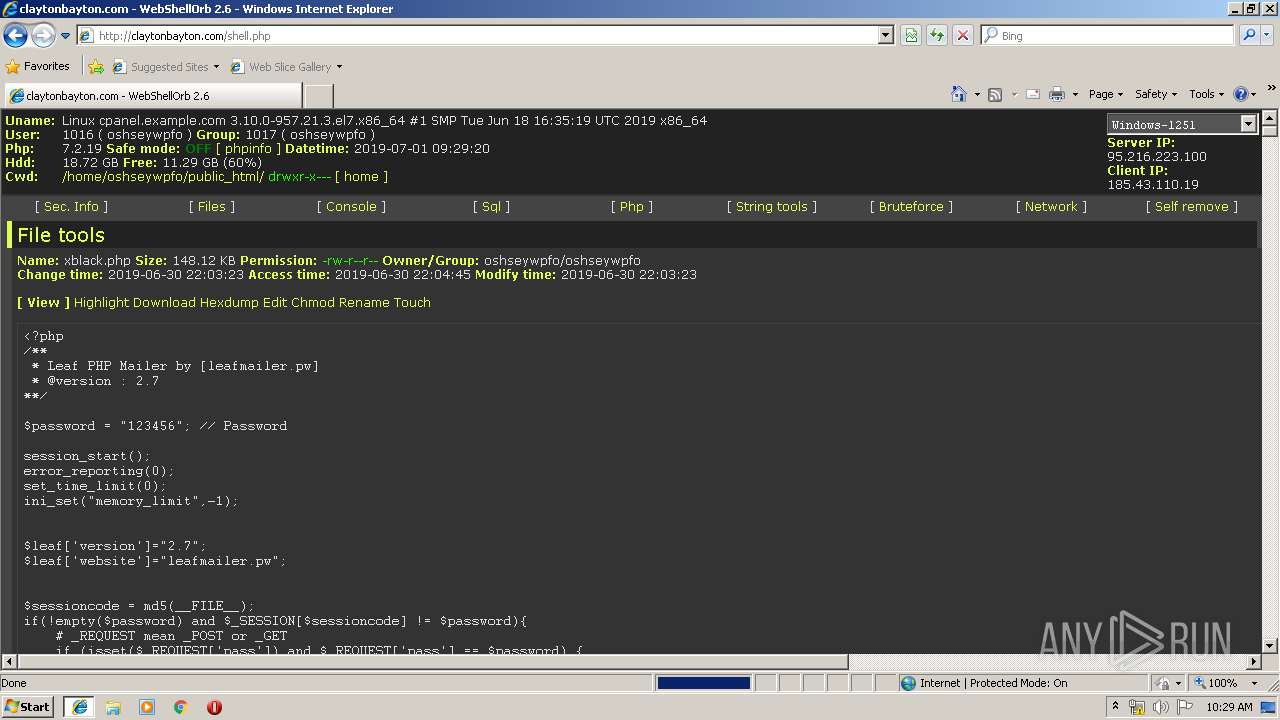
Task: Open Windows Media Player taskbar icon
Action: tap(147, 707)
